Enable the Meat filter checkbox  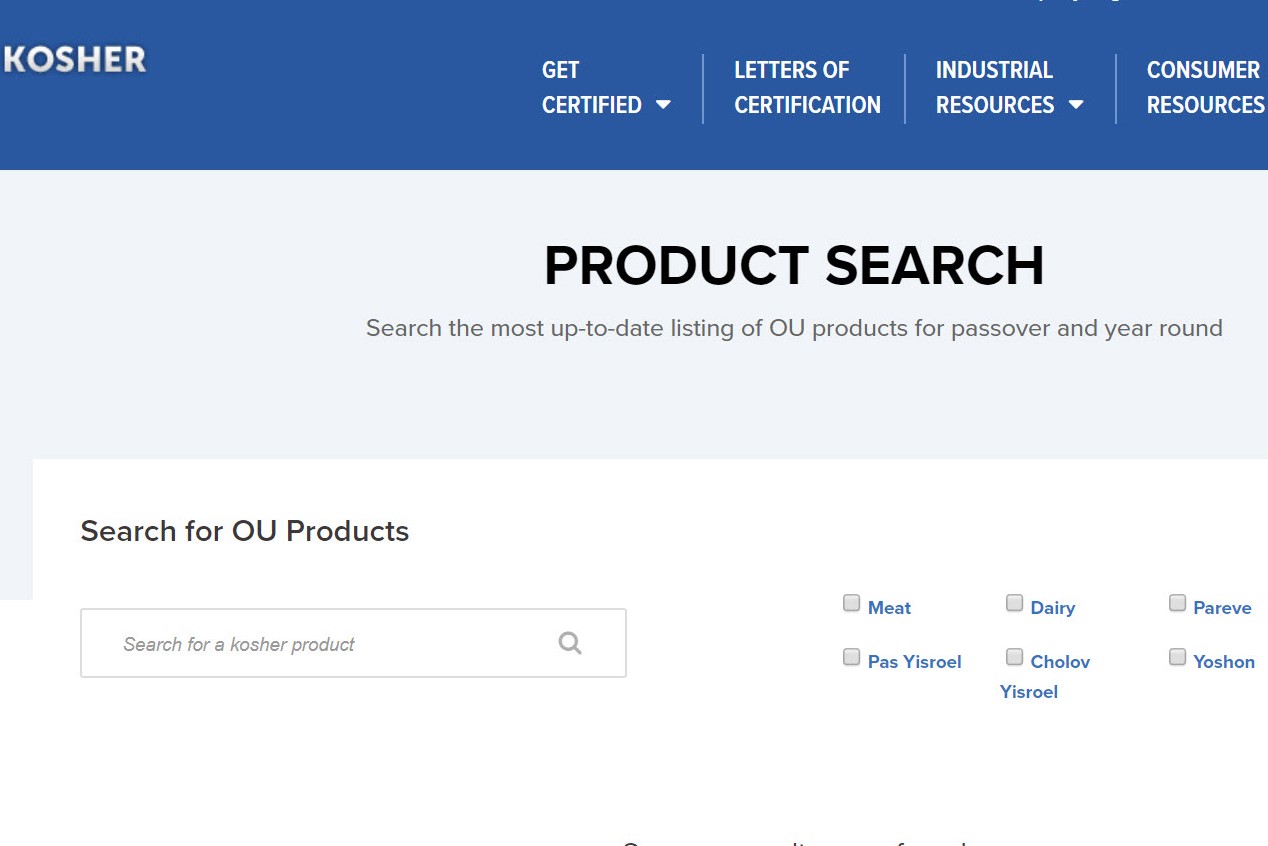pyautogui.click(x=851, y=602)
